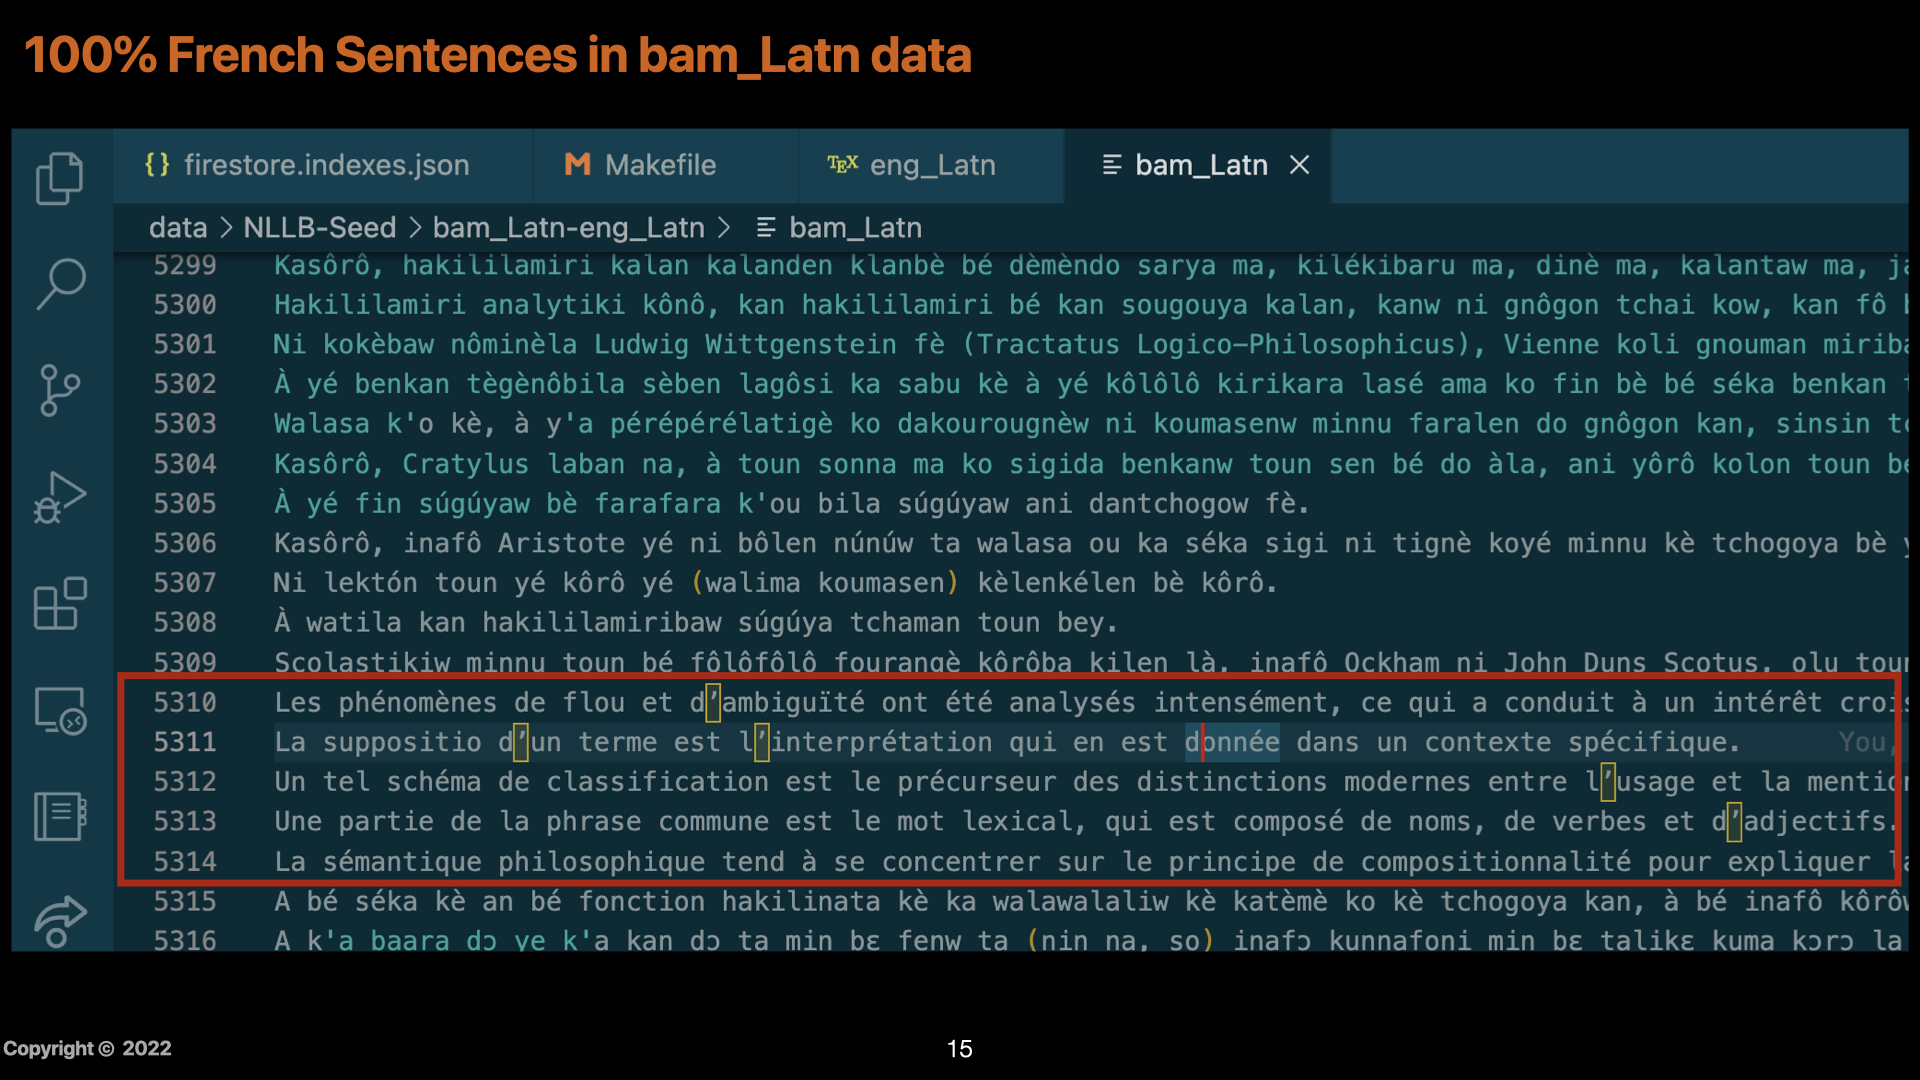The width and height of the screenshot is (1920, 1080).
Task: Click the Live Share arrow icon
Action: (x=60, y=921)
